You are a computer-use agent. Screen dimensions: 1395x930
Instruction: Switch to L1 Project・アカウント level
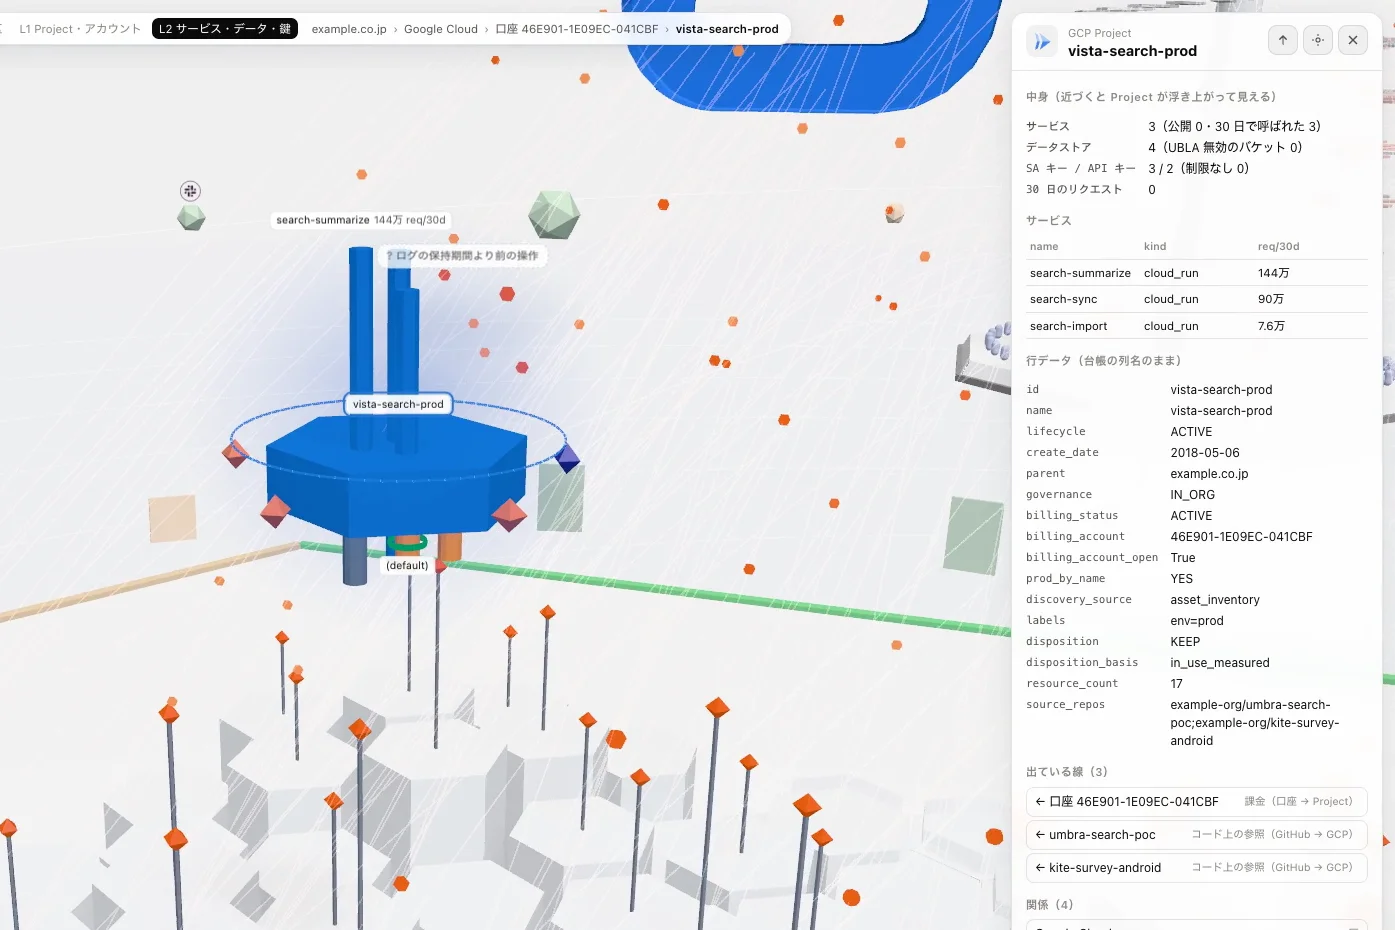80,29
